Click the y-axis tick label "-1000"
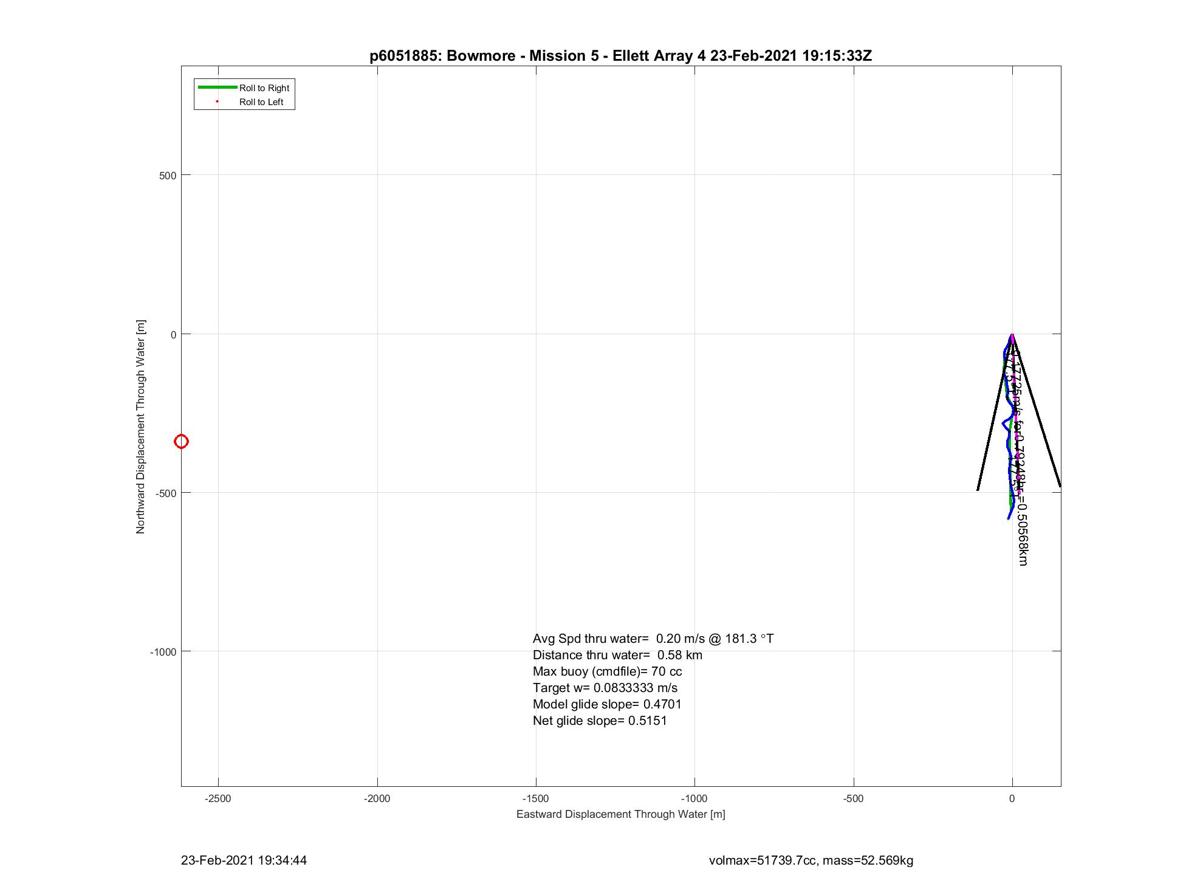Viewport: 1200px width, 885px height. point(163,652)
